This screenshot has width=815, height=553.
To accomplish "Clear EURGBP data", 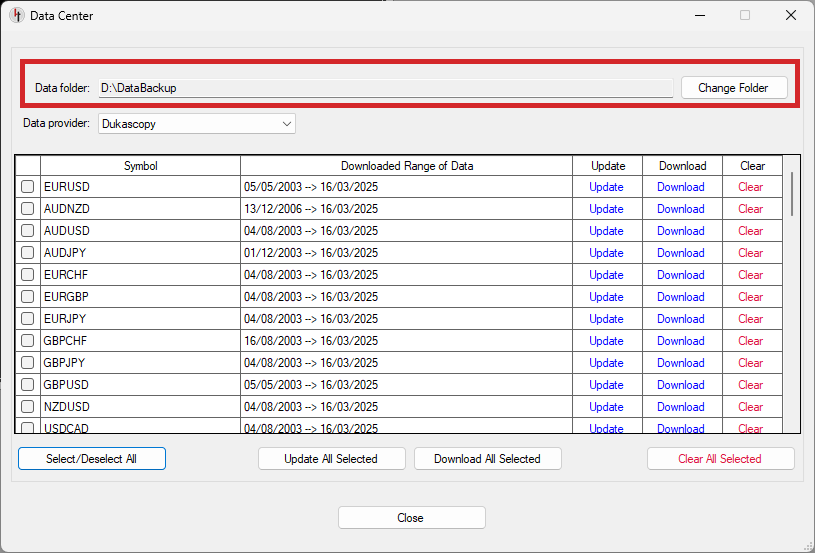I will click(751, 296).
